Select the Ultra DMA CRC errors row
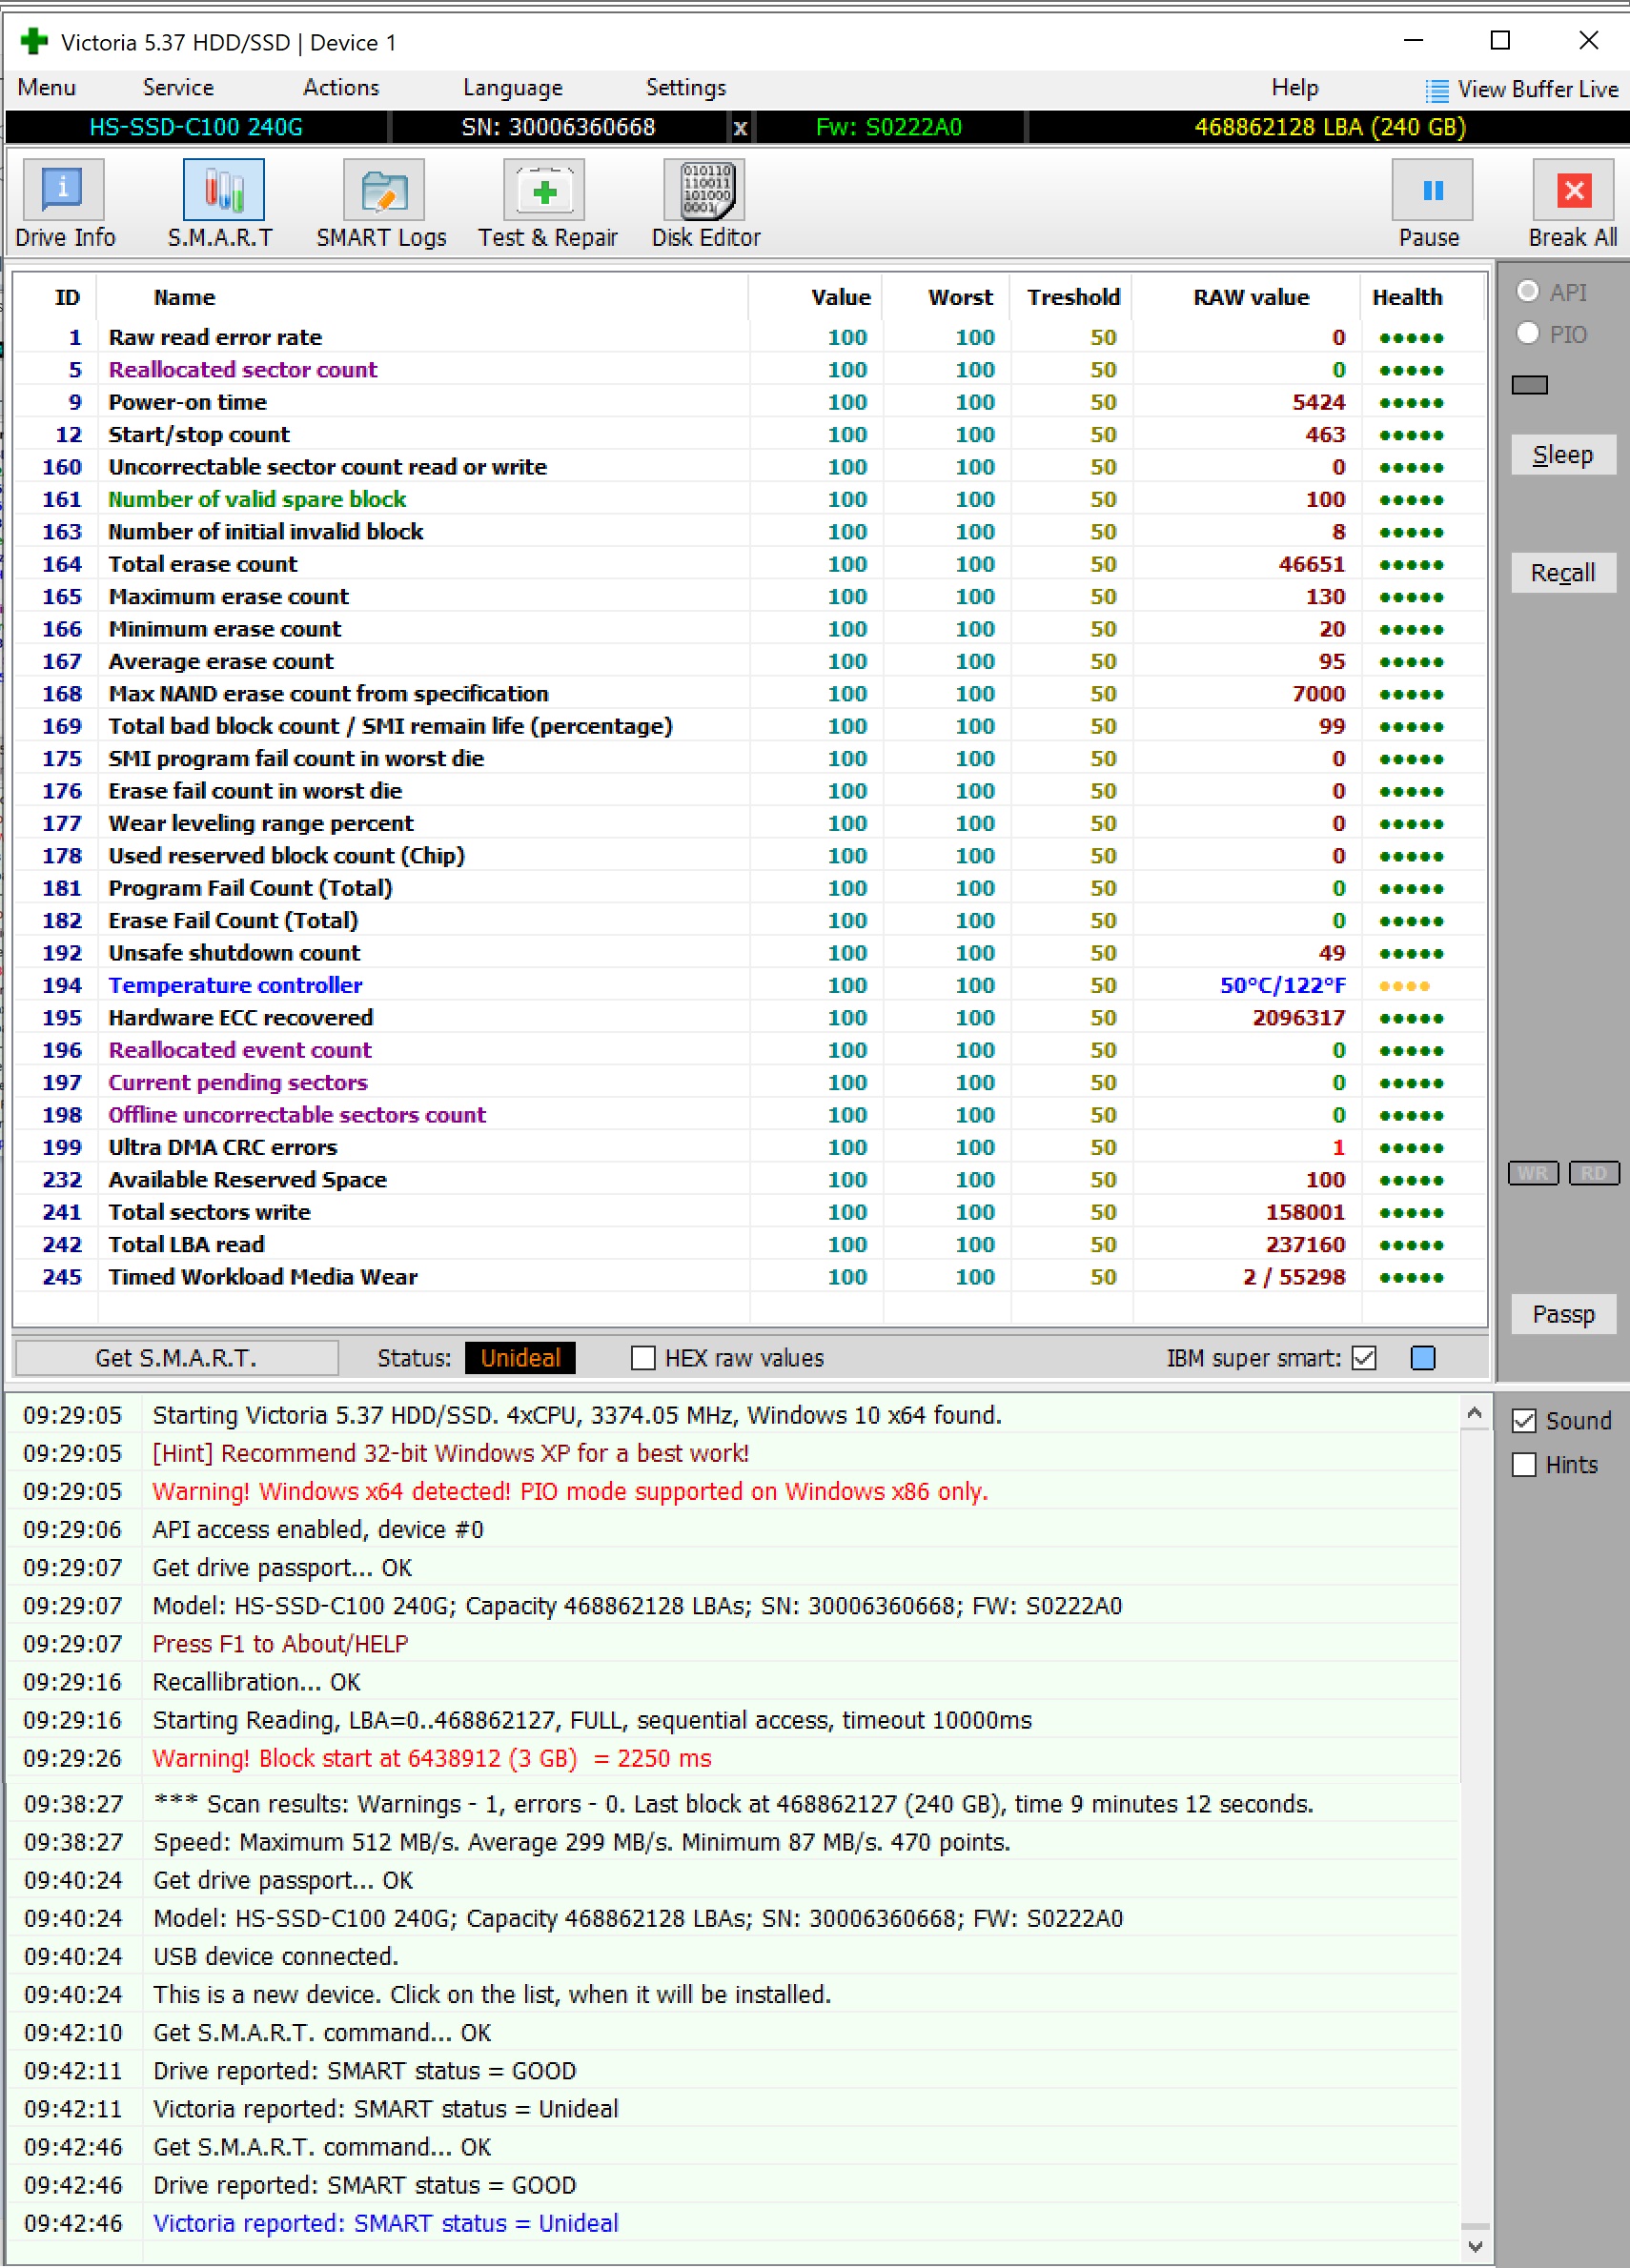 pos(748,1147)
